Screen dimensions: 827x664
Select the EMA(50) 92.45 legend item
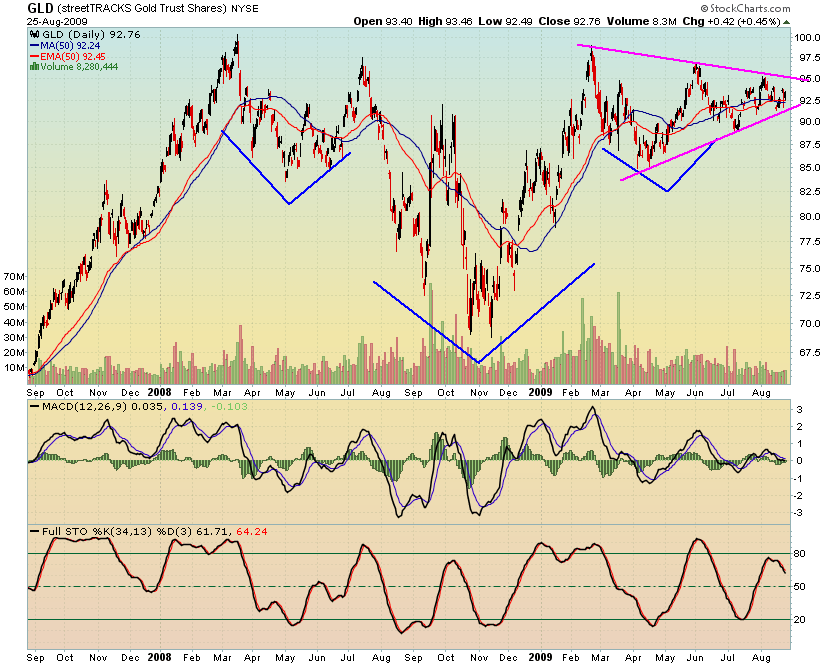[x=68, y=56]
